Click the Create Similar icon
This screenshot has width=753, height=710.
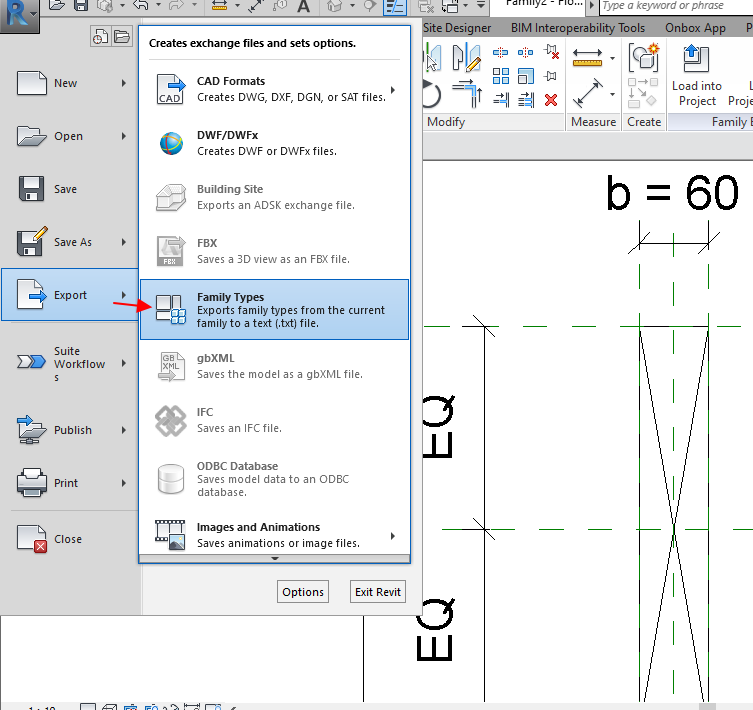click(644, 57)
